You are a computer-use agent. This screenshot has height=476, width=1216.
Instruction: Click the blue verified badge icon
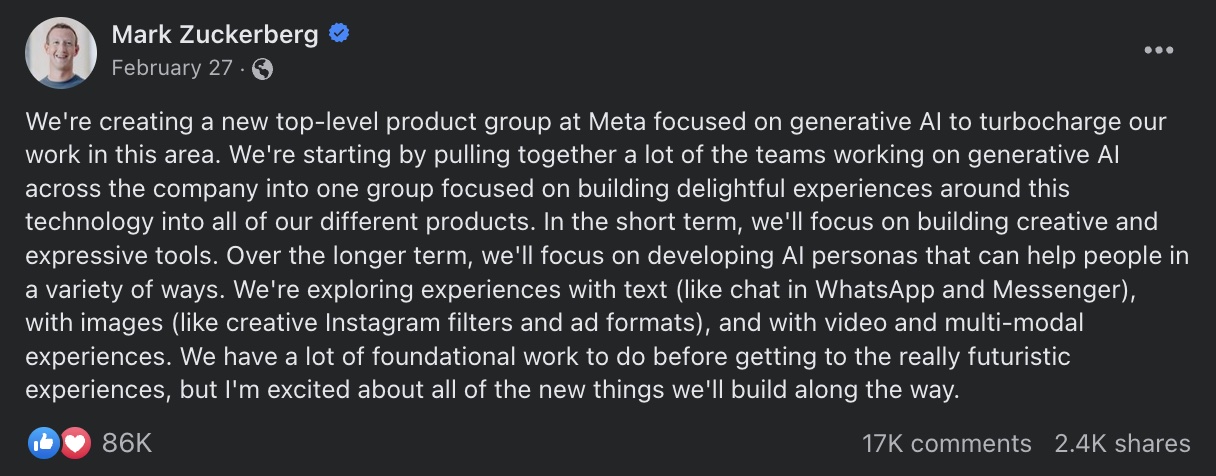[340, 35]
